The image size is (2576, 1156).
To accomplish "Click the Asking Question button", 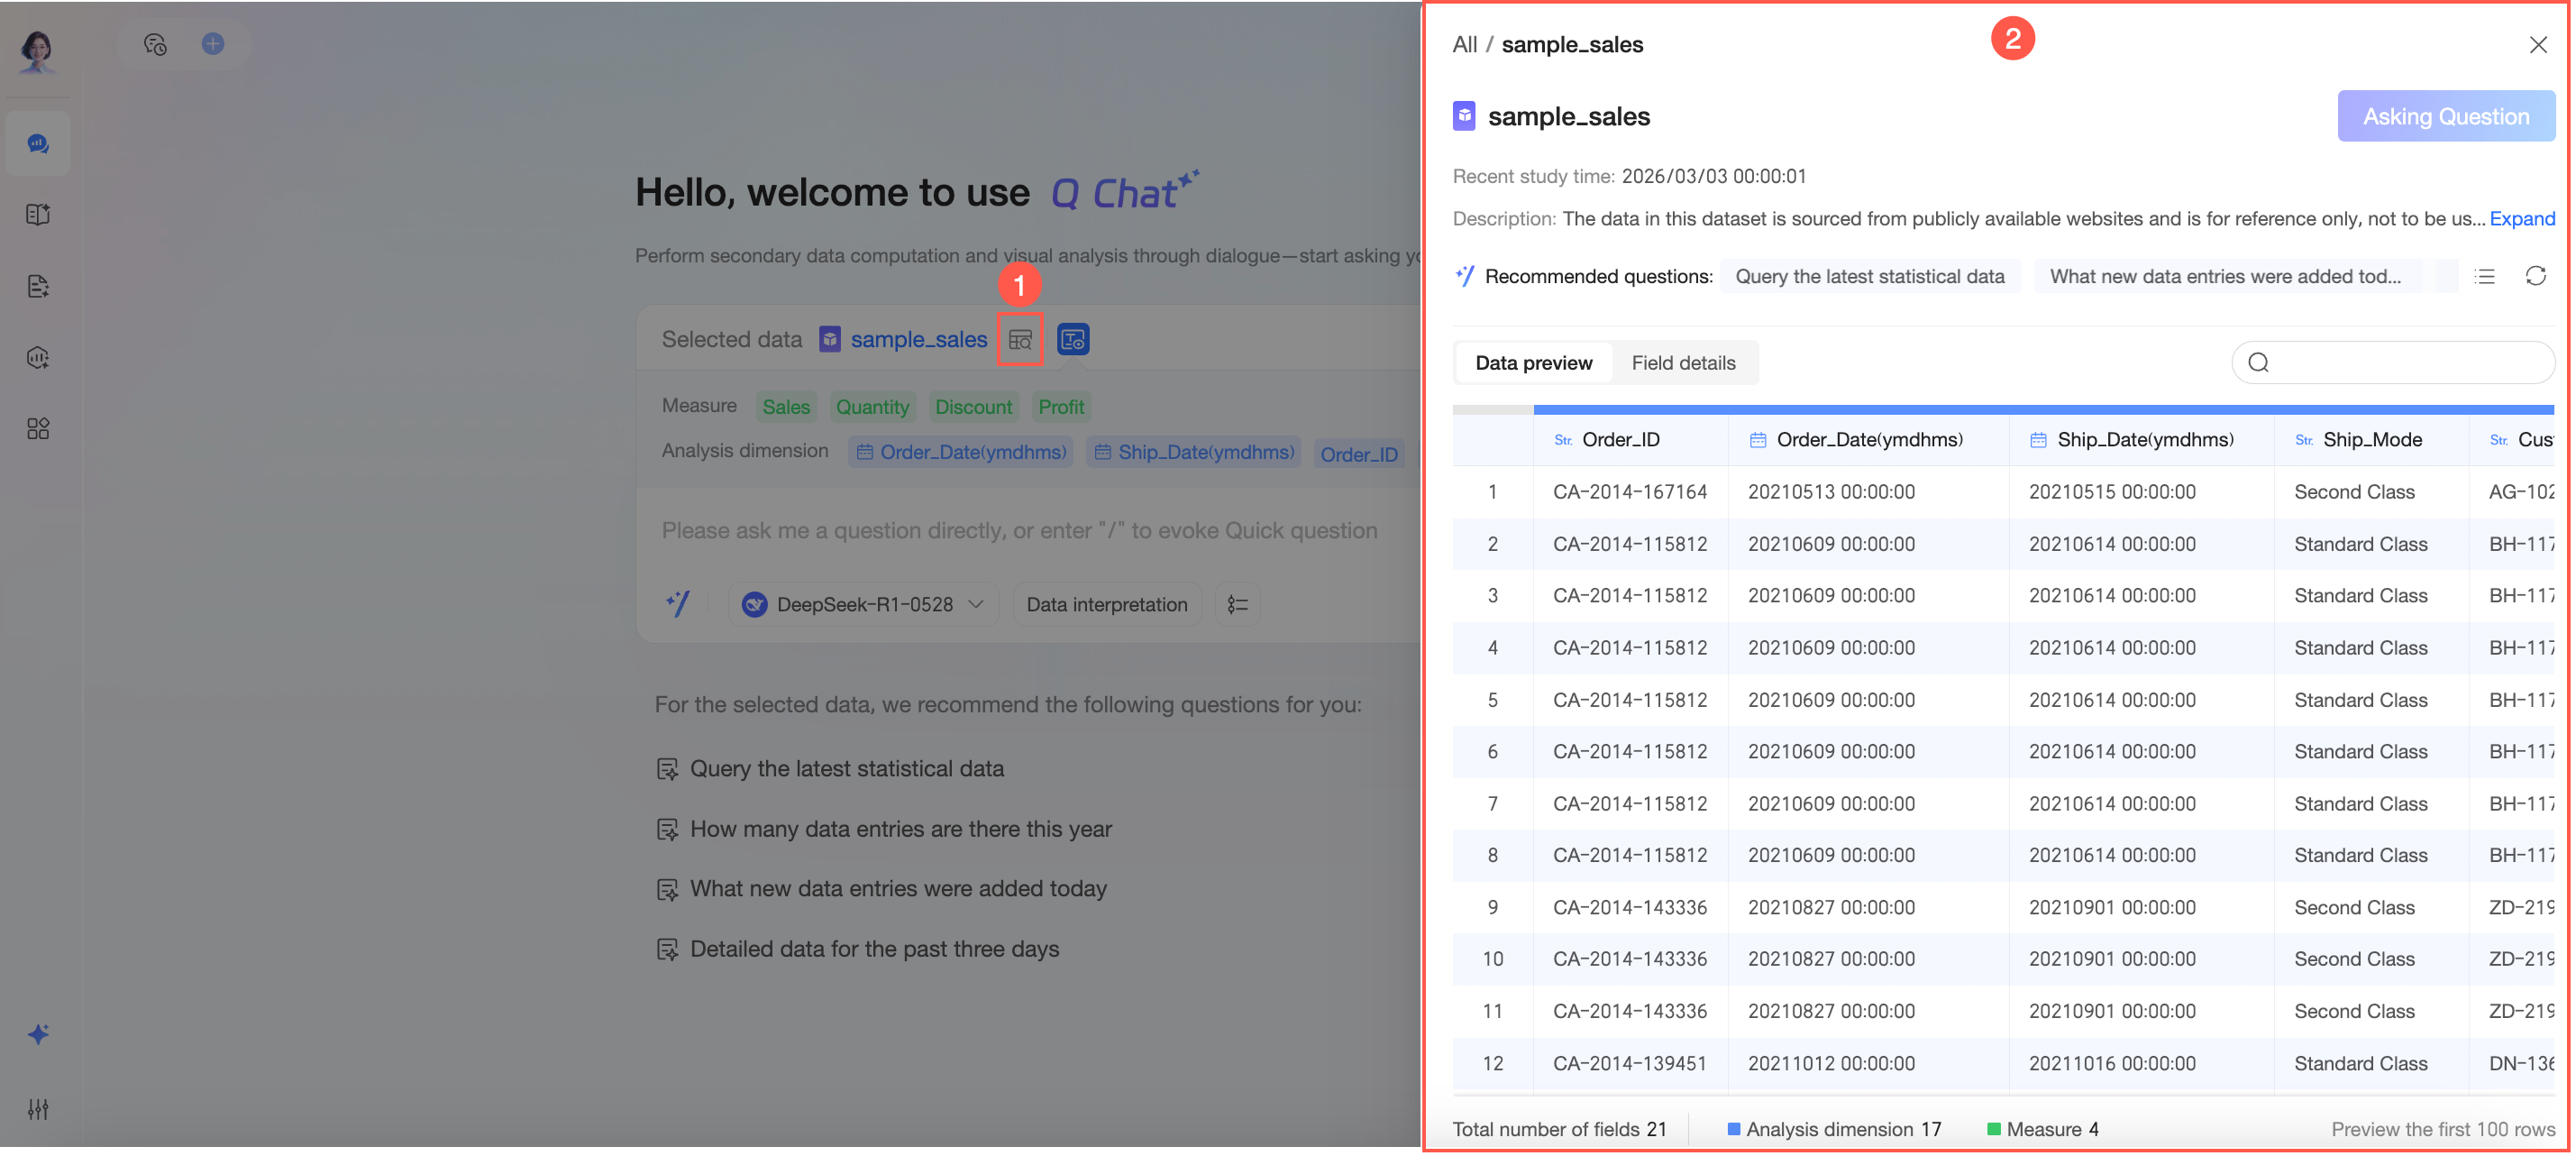I will point(2446,116).
